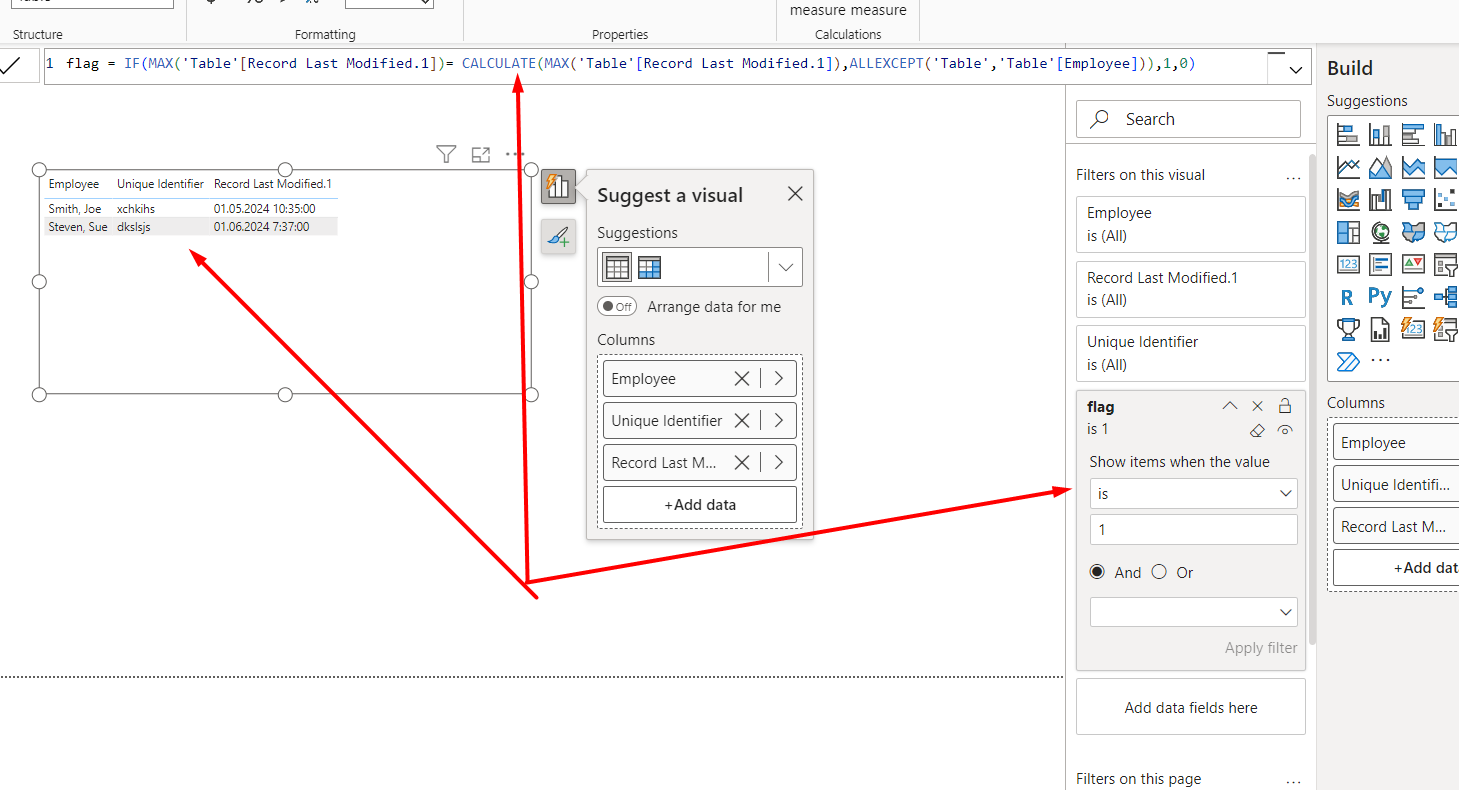The height and width of the screenshot is (790, 1459).
Task: Select the clustered bar chart visual
Action: (1413, 134)
